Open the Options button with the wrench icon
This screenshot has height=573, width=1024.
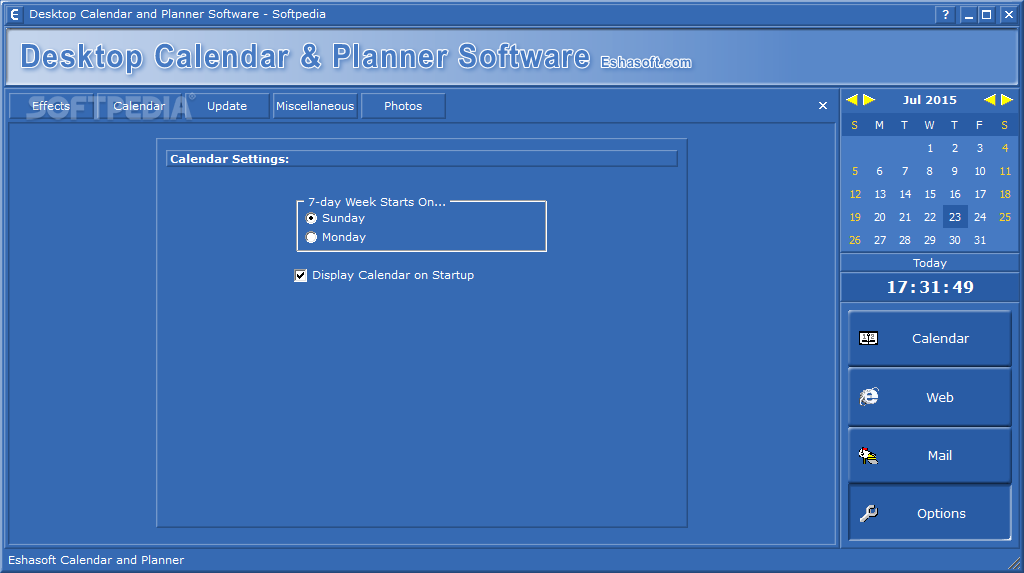(929, 513)
